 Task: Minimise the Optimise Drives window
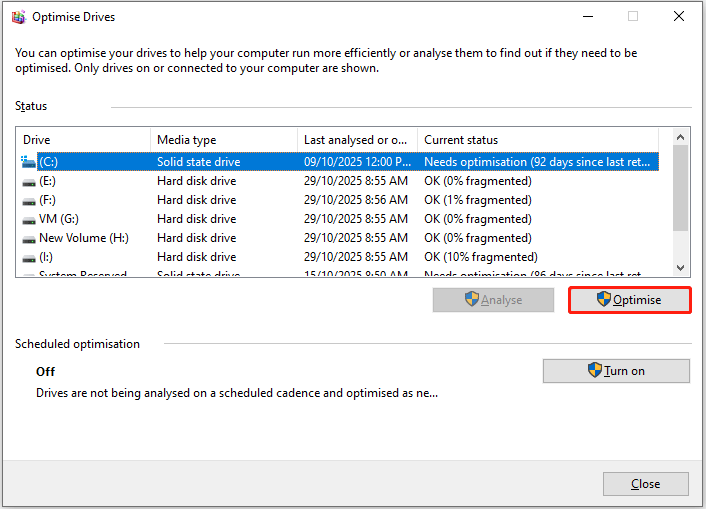click(x=588, y=17)
